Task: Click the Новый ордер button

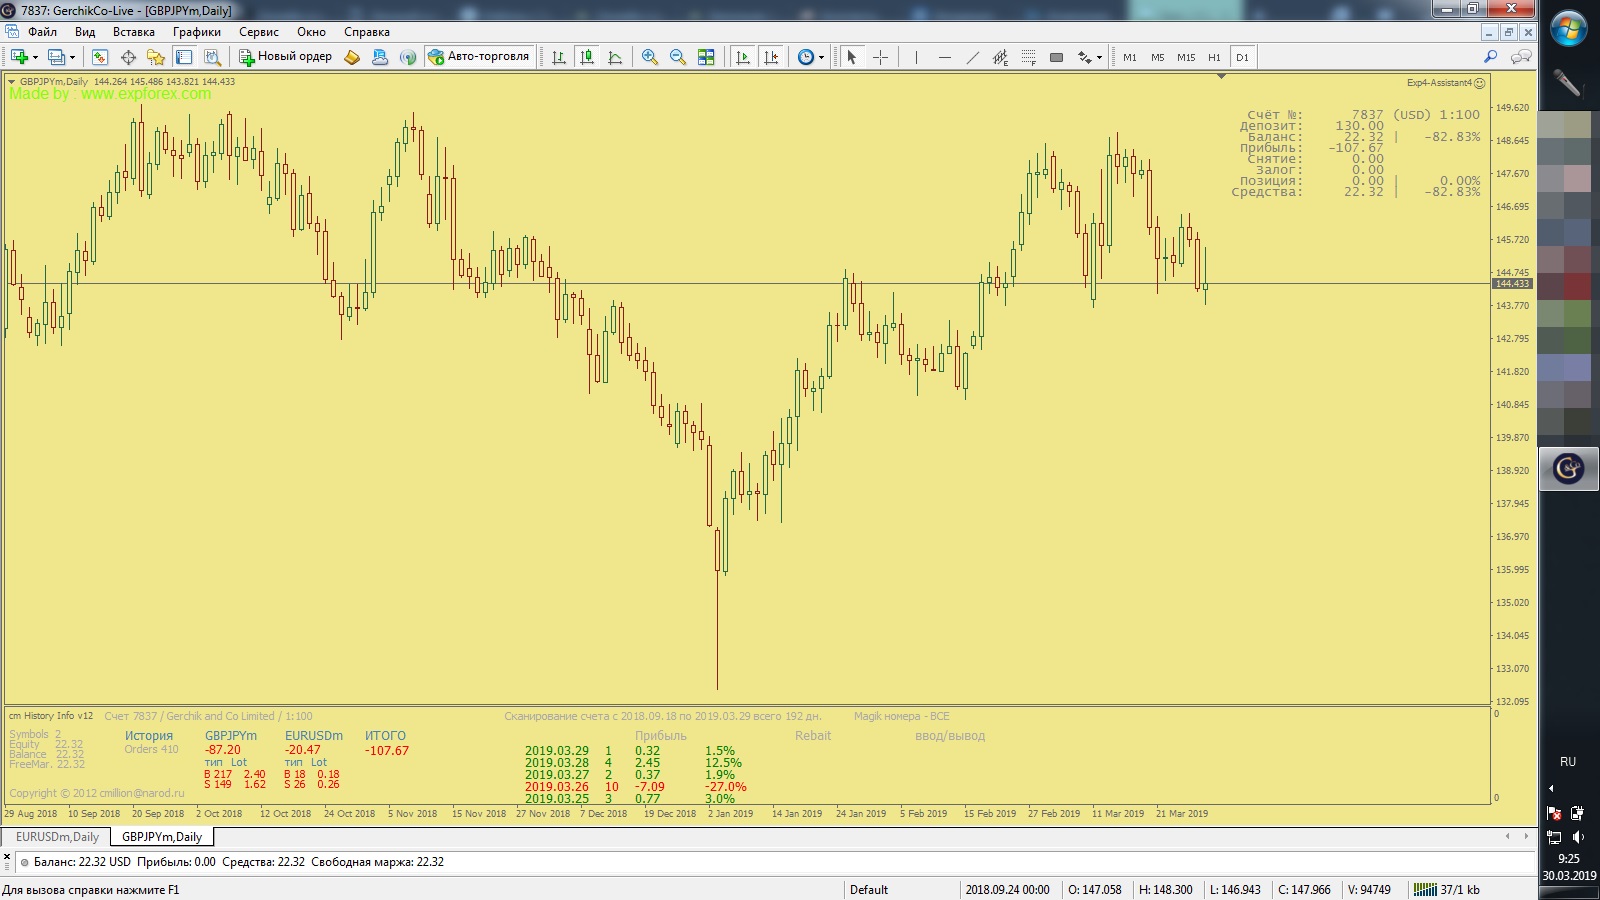Action: point(285,57)
